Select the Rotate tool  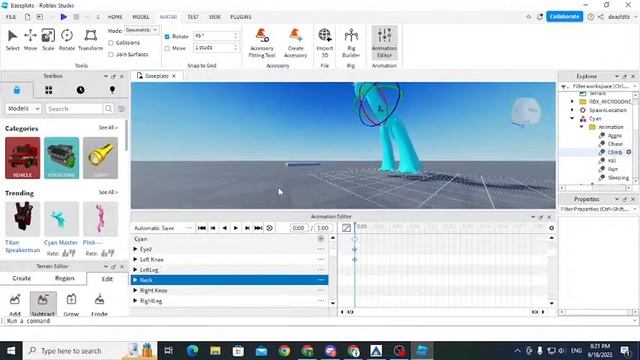[67, 40]
